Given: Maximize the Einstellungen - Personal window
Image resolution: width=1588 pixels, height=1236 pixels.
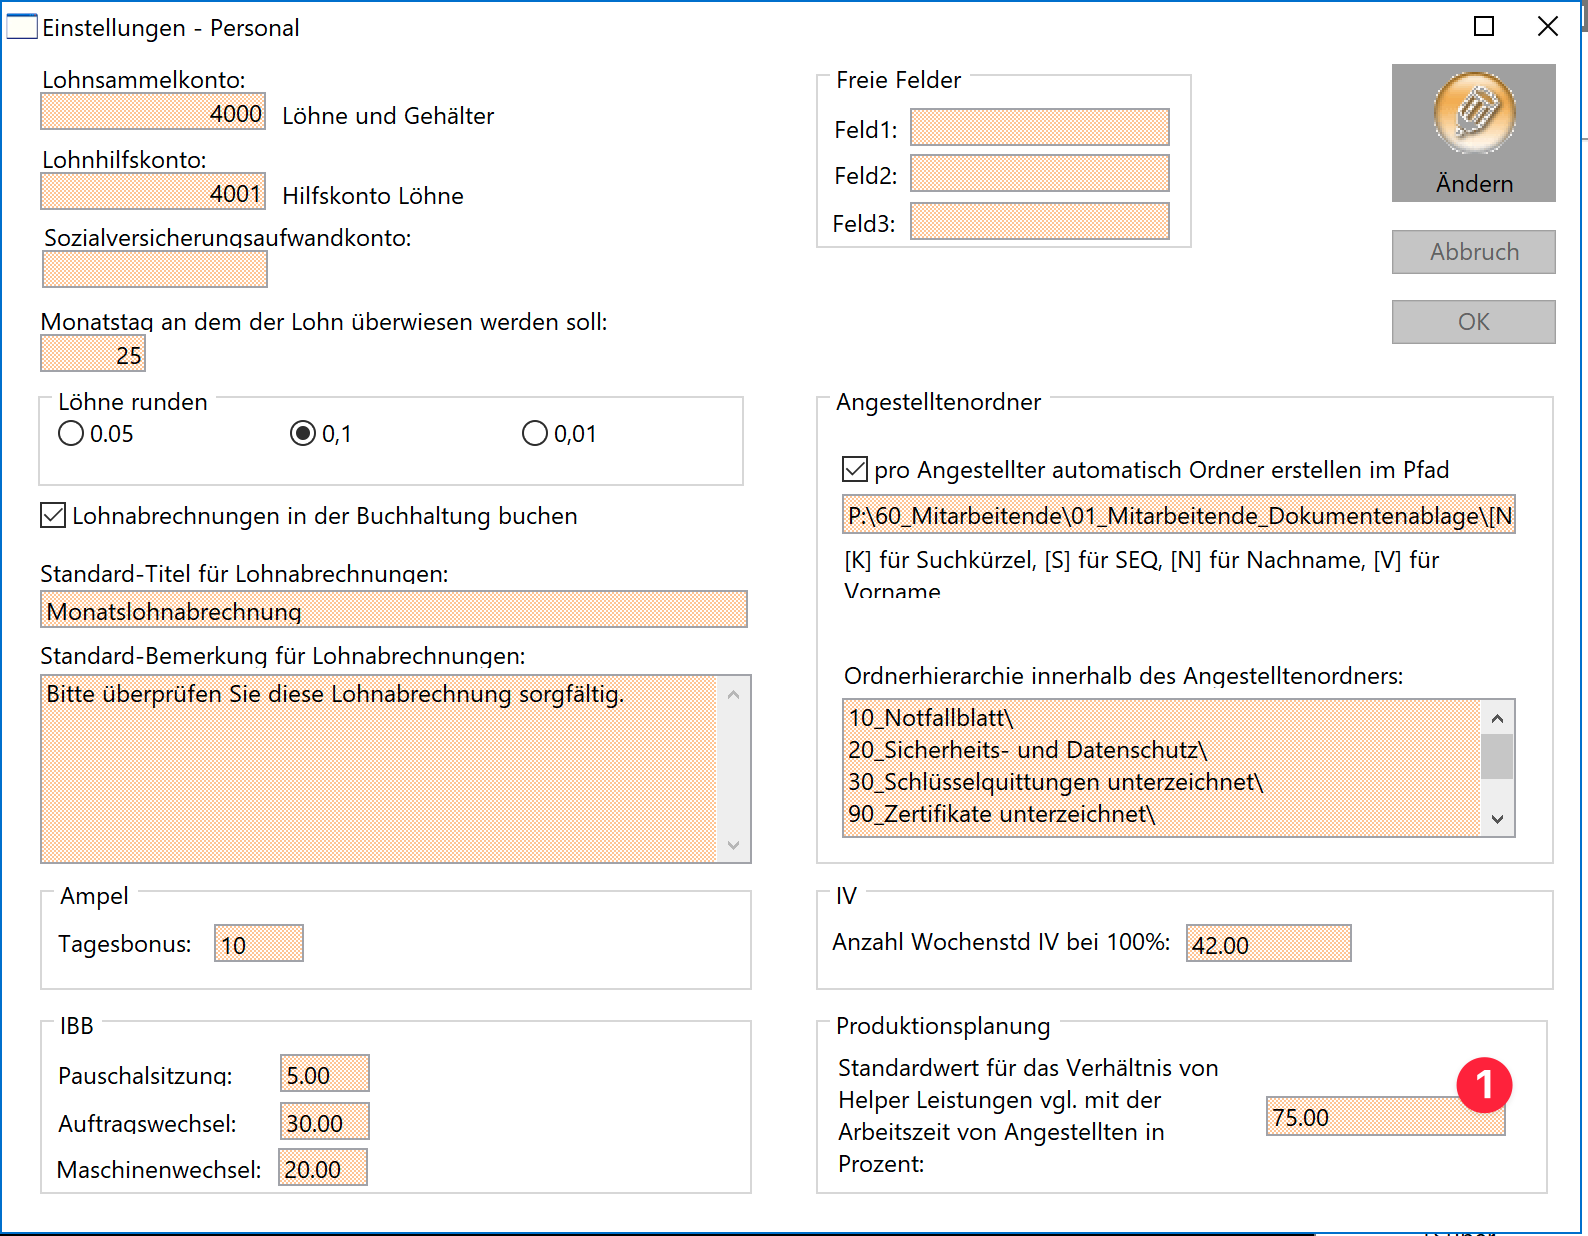Looking at the screenshot, I should point(1484,27).
